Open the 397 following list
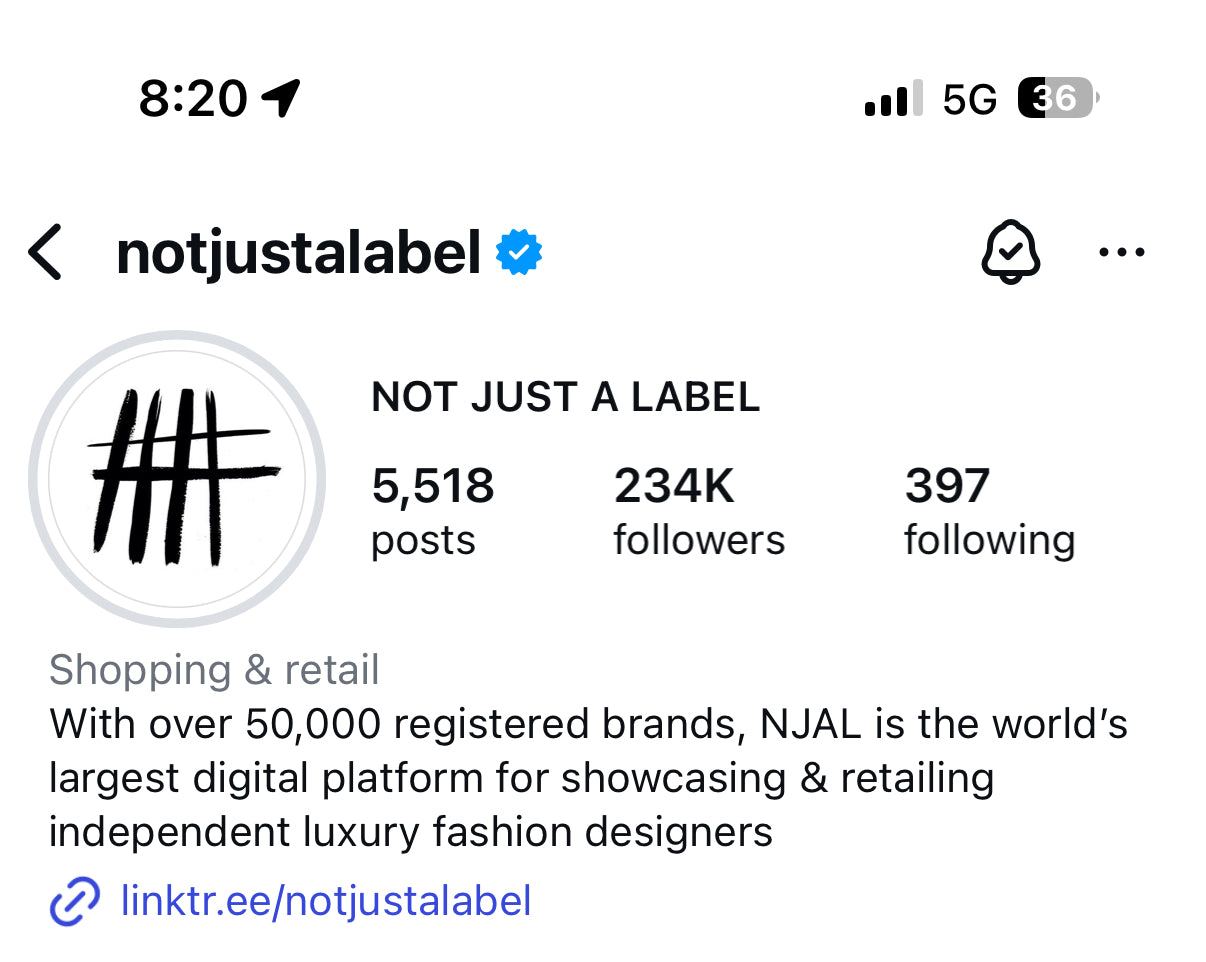 [x=989, y=511]
